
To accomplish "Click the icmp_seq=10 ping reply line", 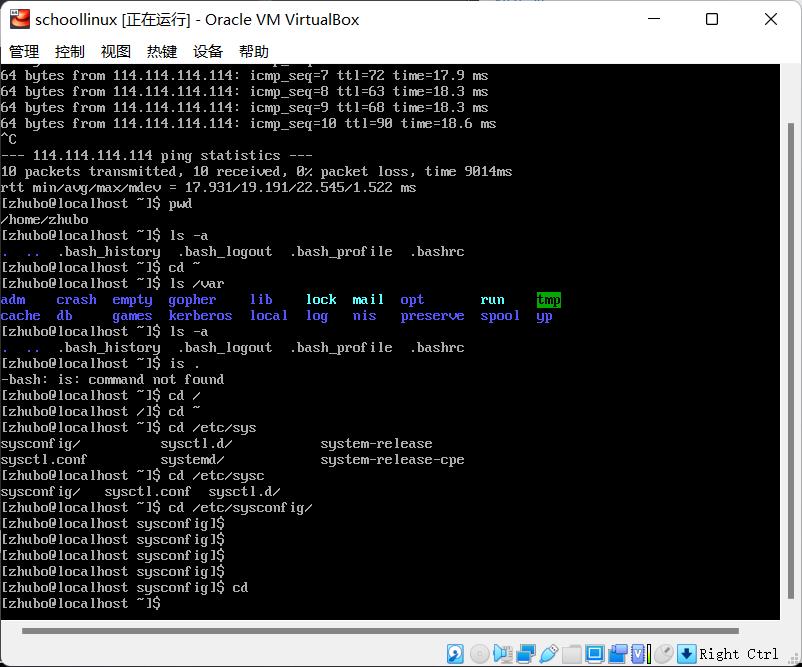I will point(248,124).
